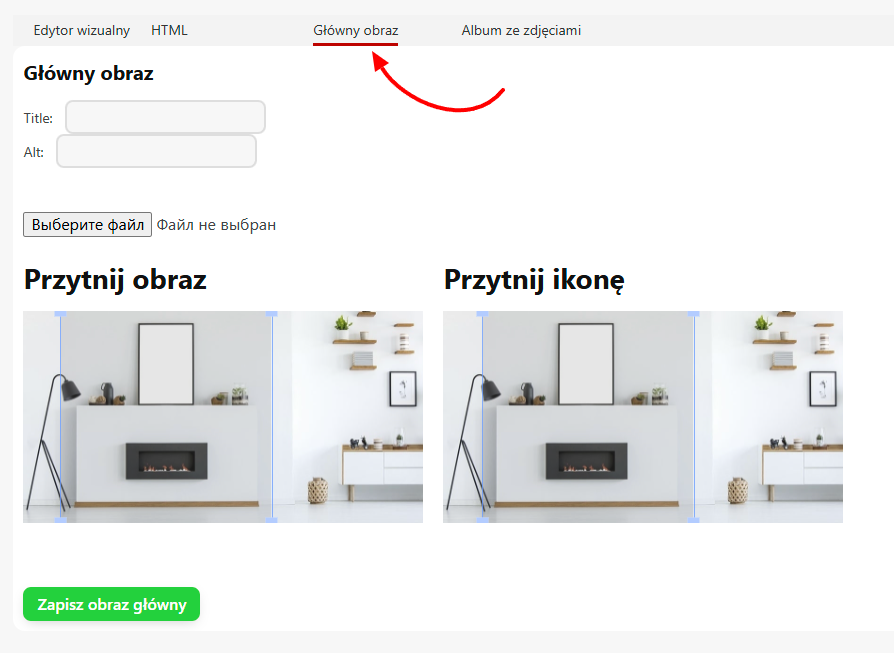Click the left crop border line in Przytnij ikonę
Viewport: 894px width, 653px height.
coord(483,417)
